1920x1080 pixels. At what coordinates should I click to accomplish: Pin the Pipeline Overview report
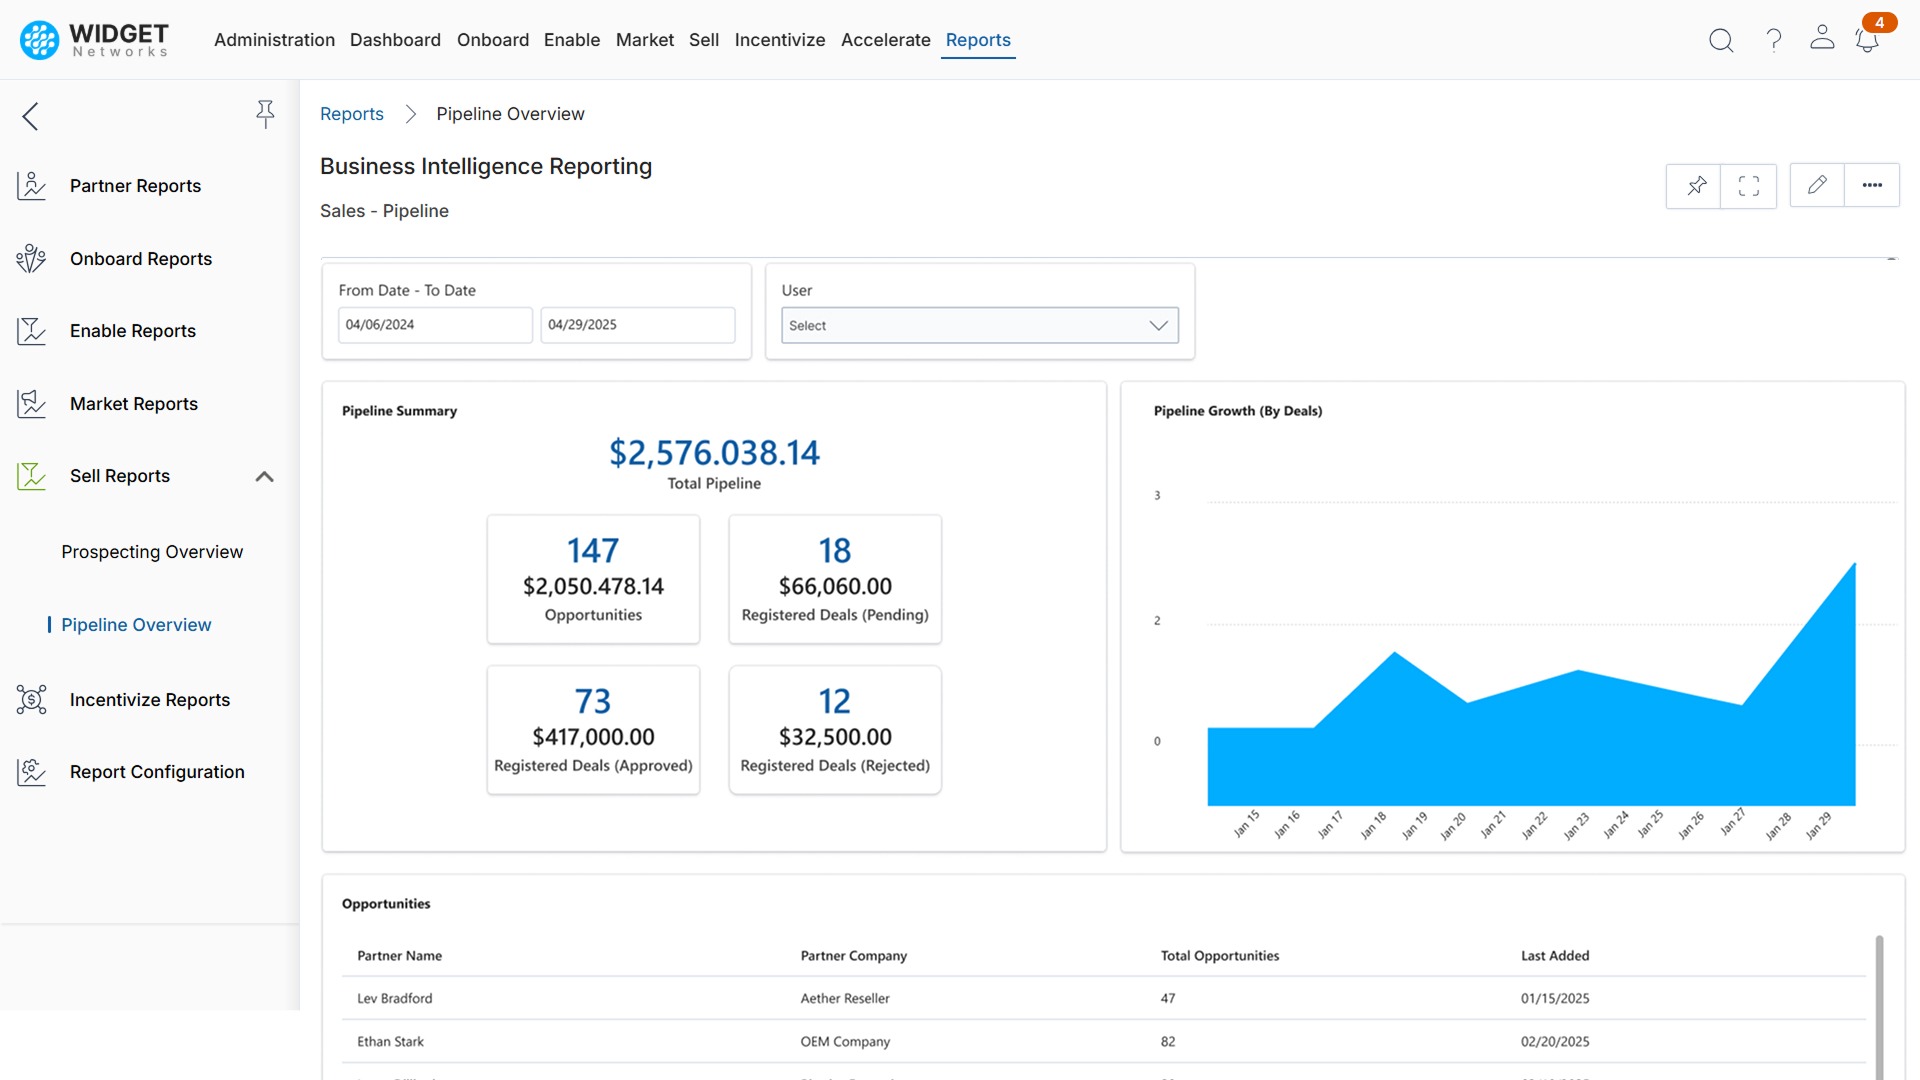click(x=1695, y=185)
